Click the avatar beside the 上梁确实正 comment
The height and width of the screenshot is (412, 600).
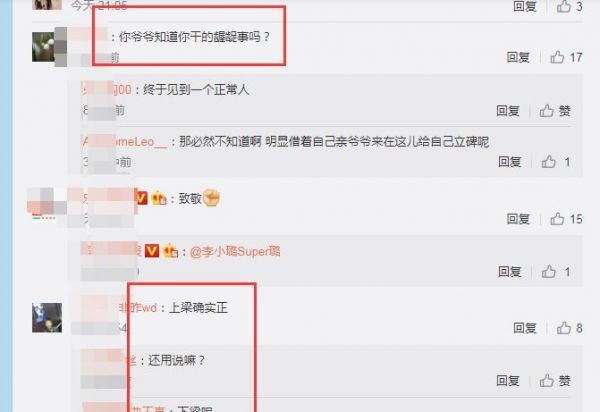(x=47, y=318)
